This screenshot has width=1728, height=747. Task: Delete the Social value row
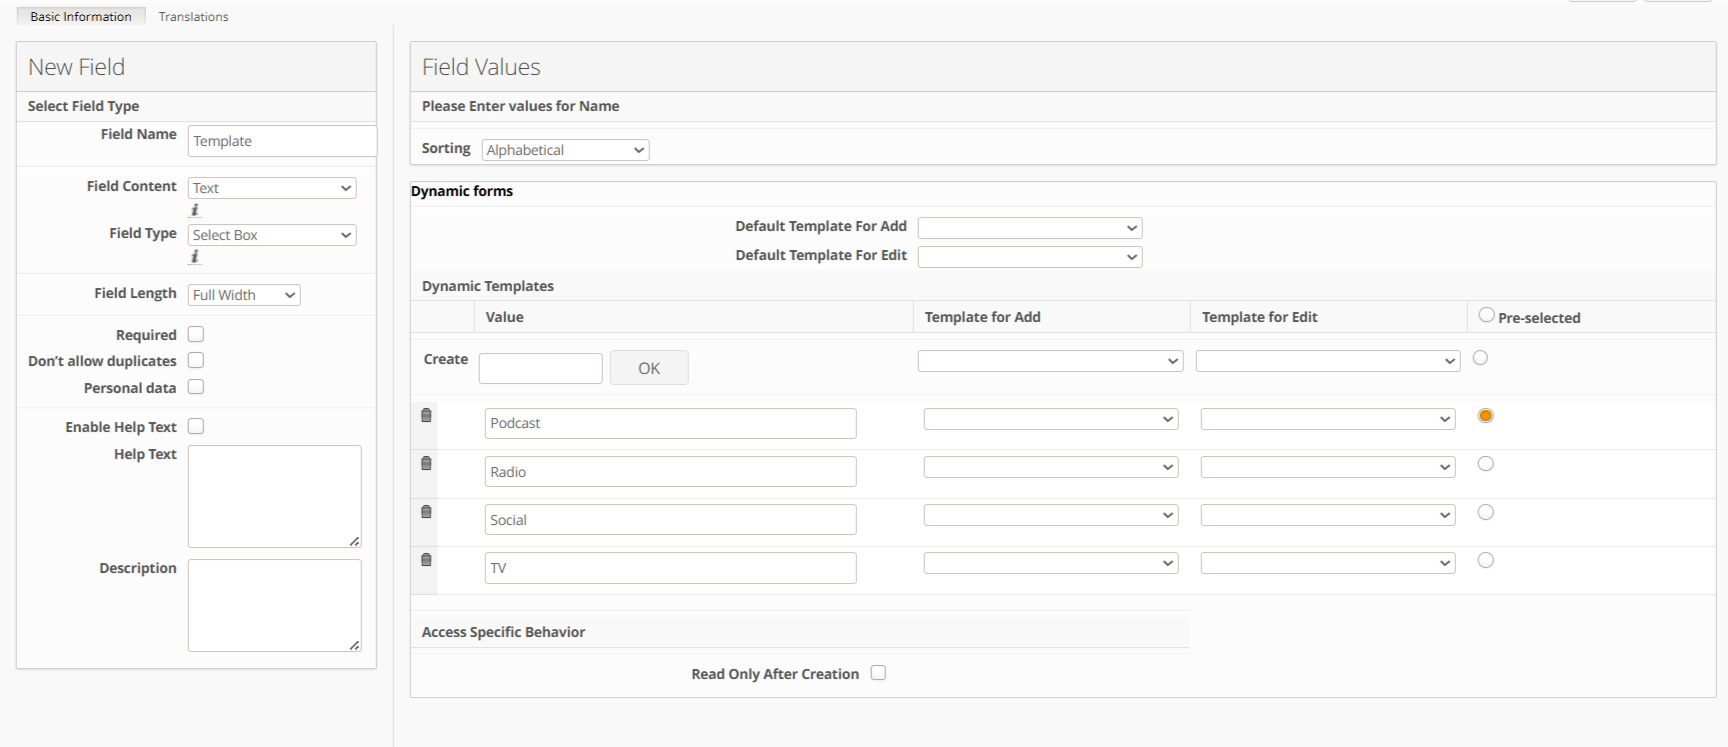click(x=426, y=512)
